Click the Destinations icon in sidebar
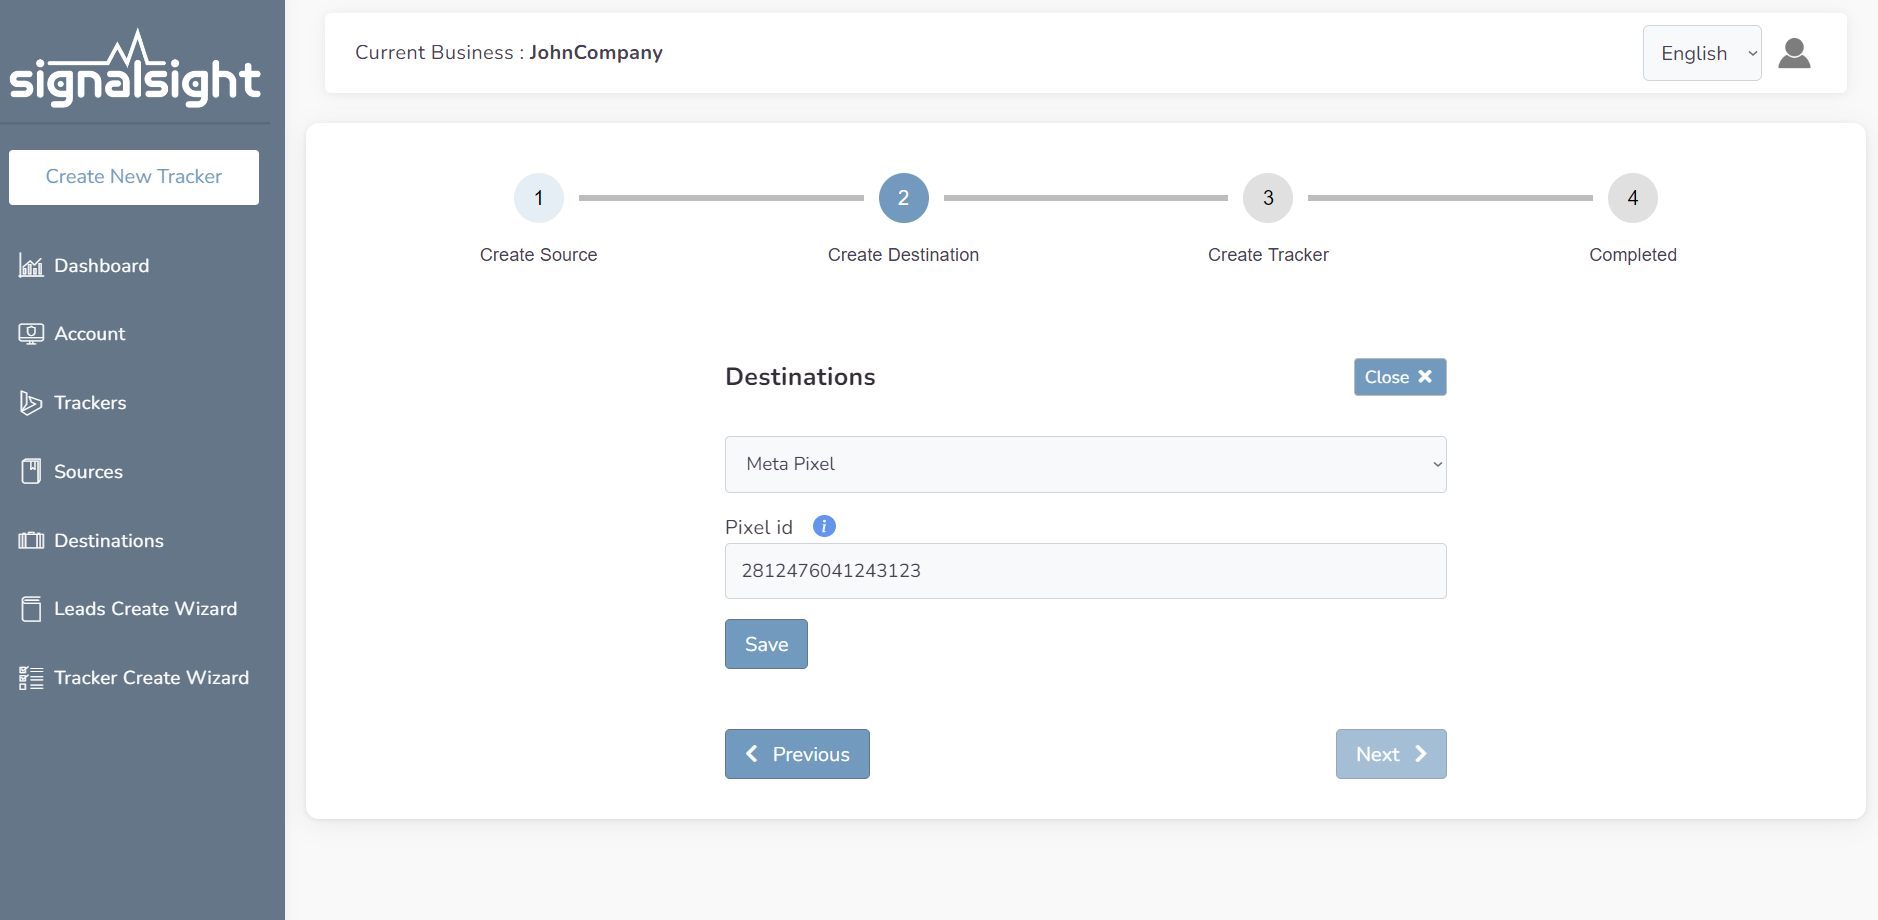 point(31,541)
